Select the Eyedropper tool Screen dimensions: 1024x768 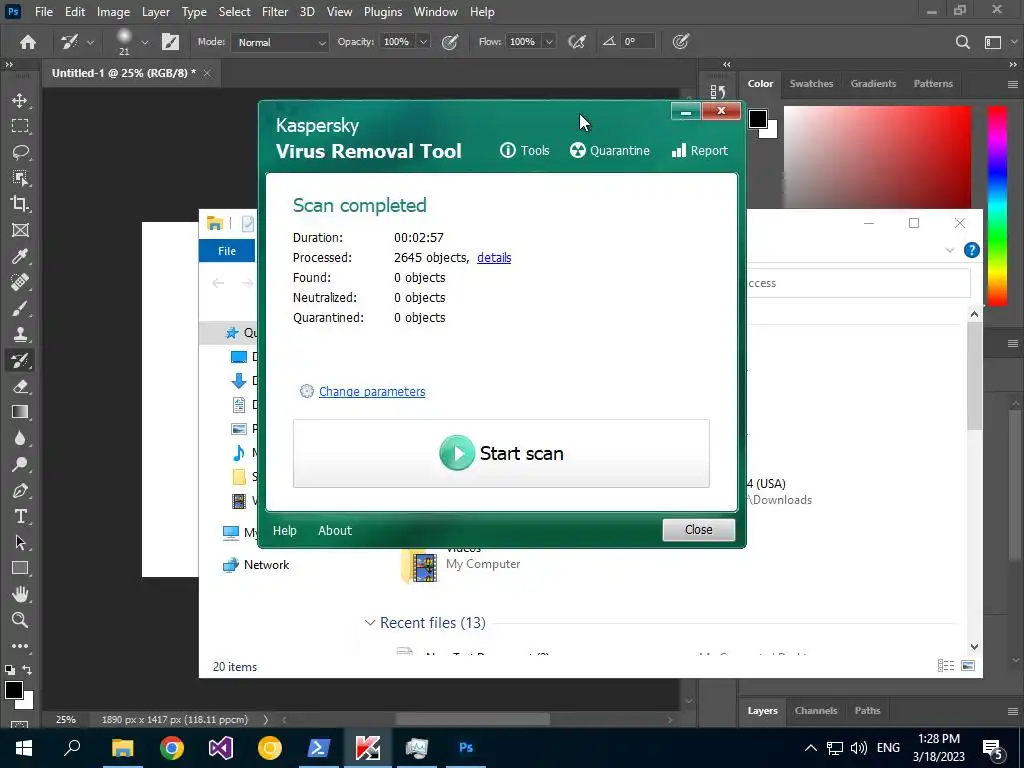tap(20, 256)
